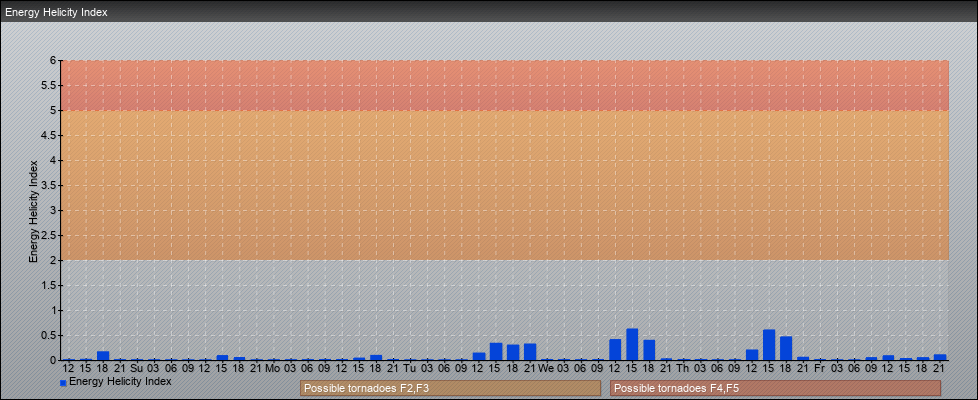
Task: Click the y-axis value '1.5'
Action: point(50,285)
